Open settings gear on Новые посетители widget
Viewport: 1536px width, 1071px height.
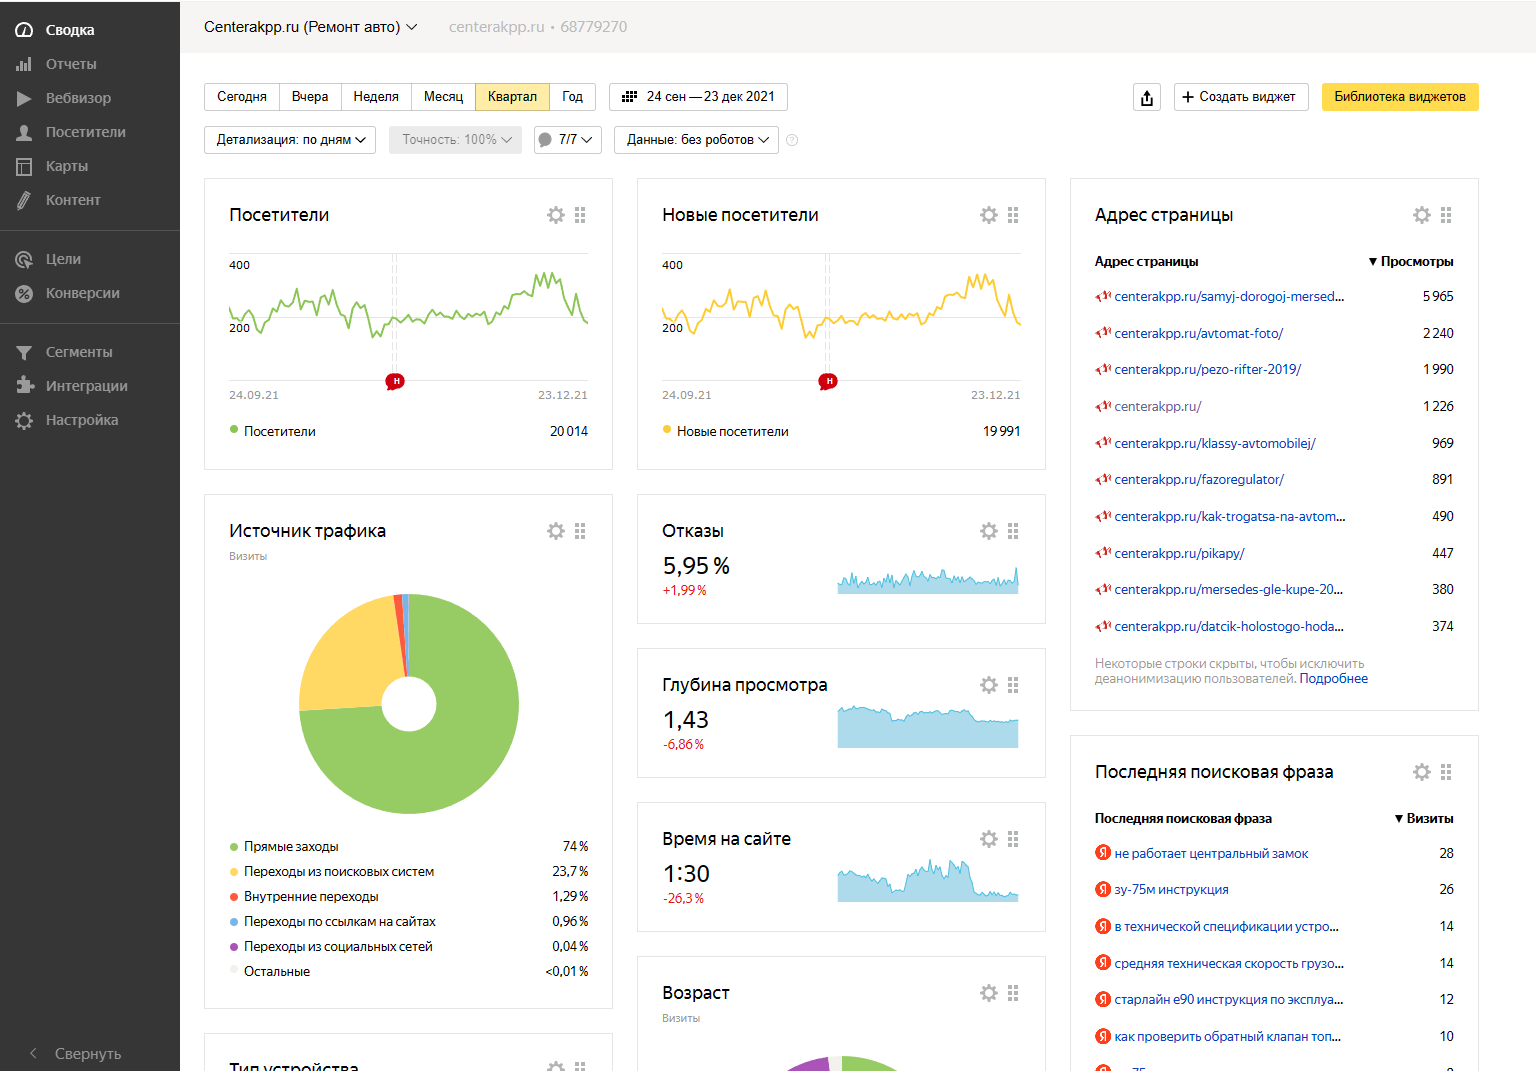(x=989, y=215)
